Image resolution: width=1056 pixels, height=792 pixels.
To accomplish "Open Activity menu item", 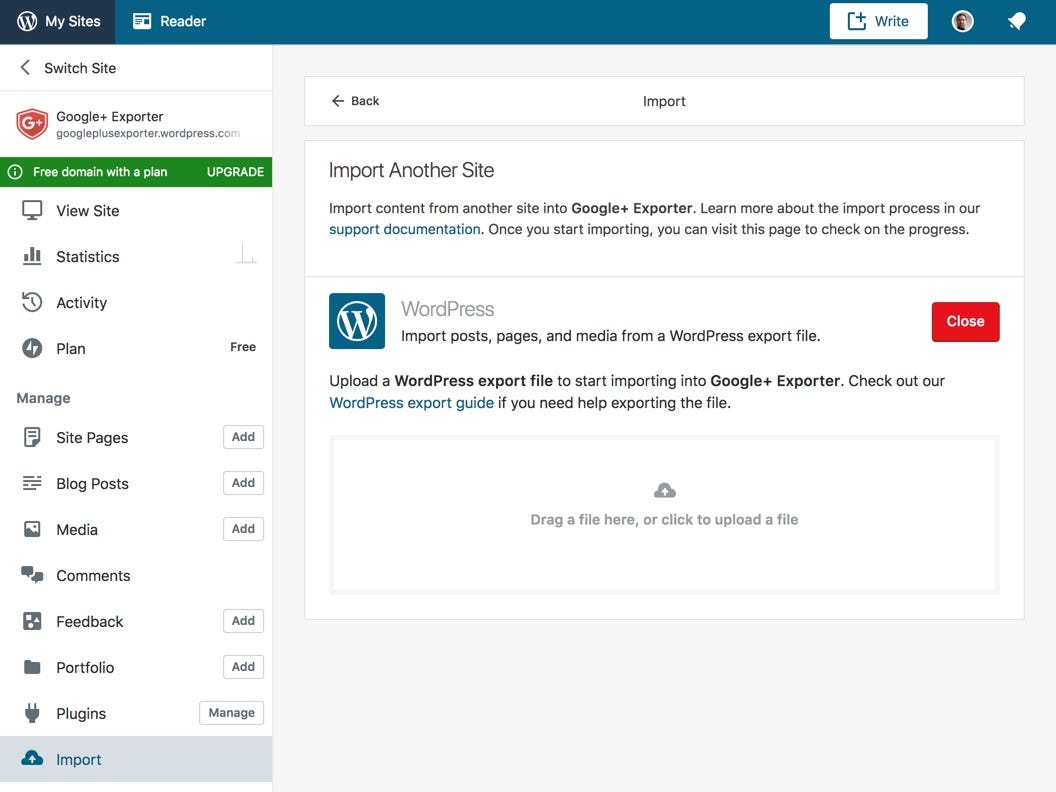I will [x=136, y=302].
